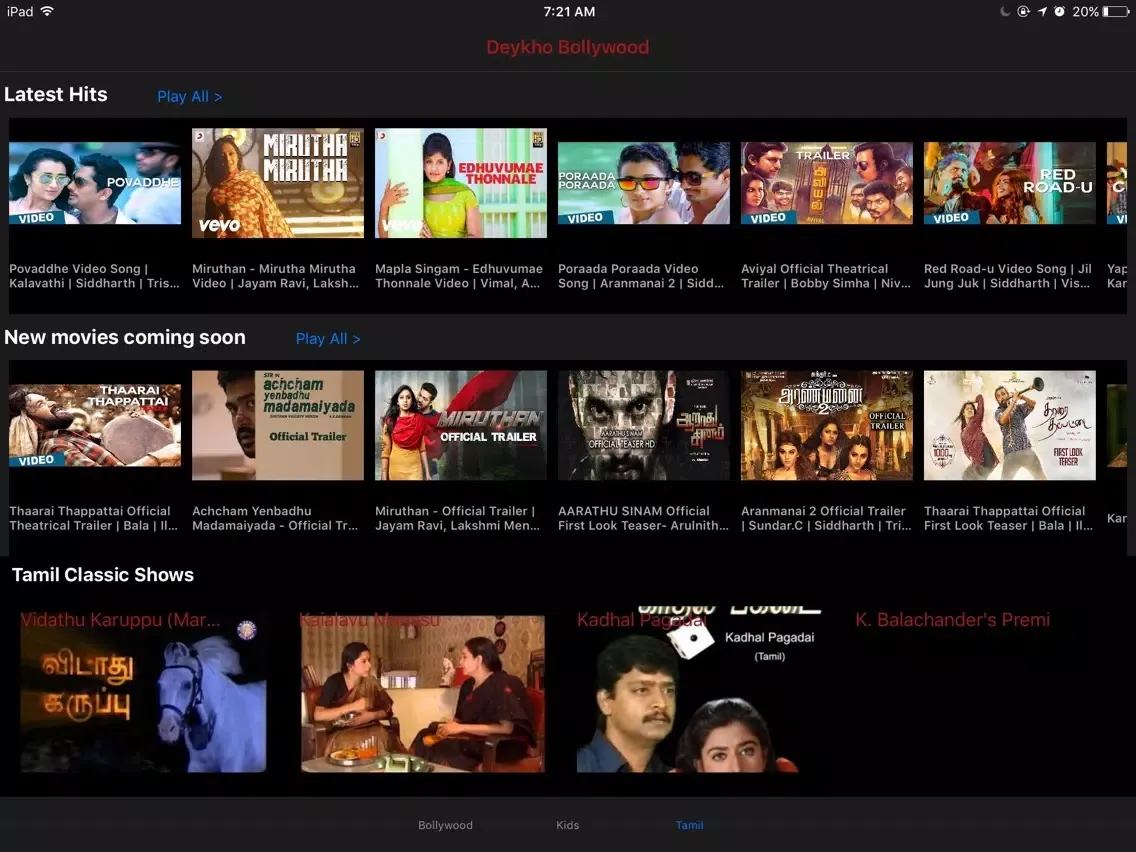This screenshot has height=852, width=1136.
Task: Select the Tamil tab
Action: click(x=689, y=824)
